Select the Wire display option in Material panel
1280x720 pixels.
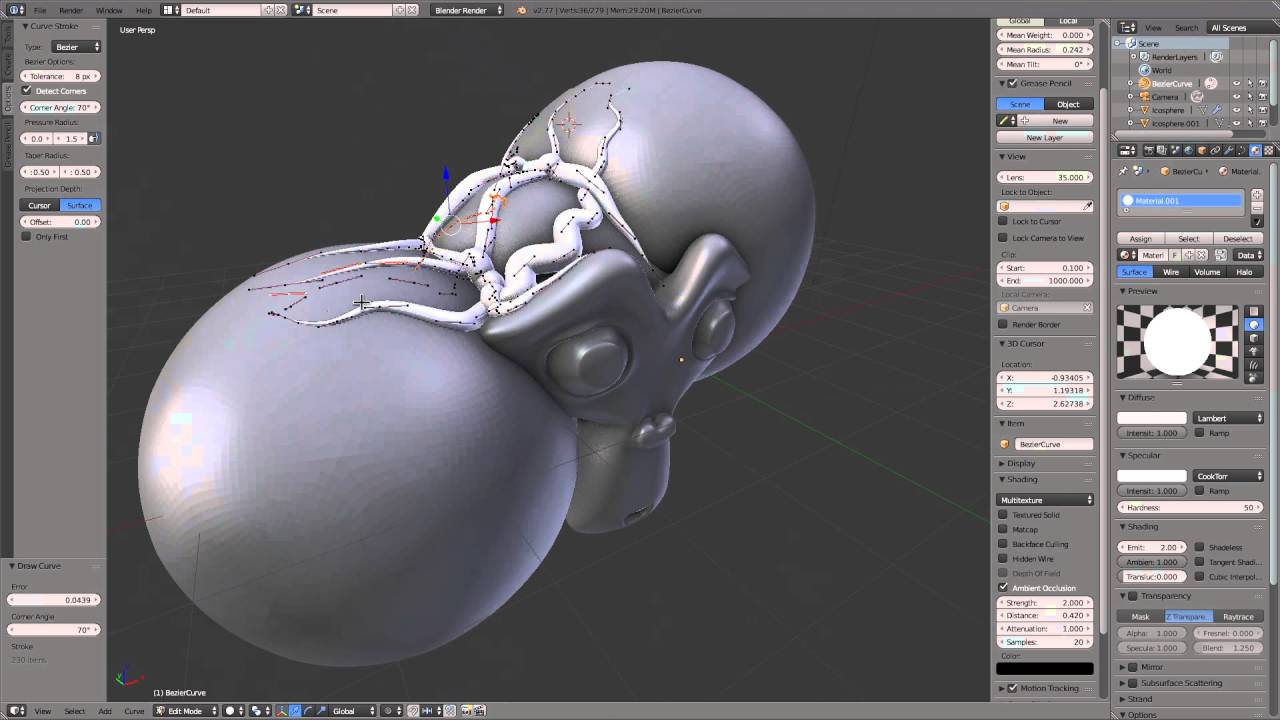[1171, 271]
